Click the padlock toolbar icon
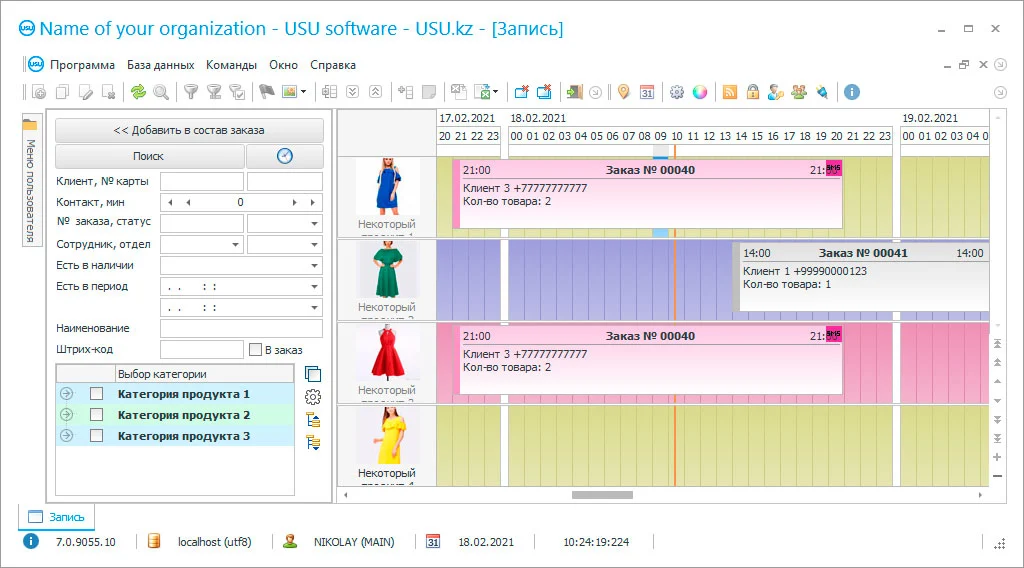The height and width of the screenshot is (568, 1024). pyautogui.click(x=753, y=92)
